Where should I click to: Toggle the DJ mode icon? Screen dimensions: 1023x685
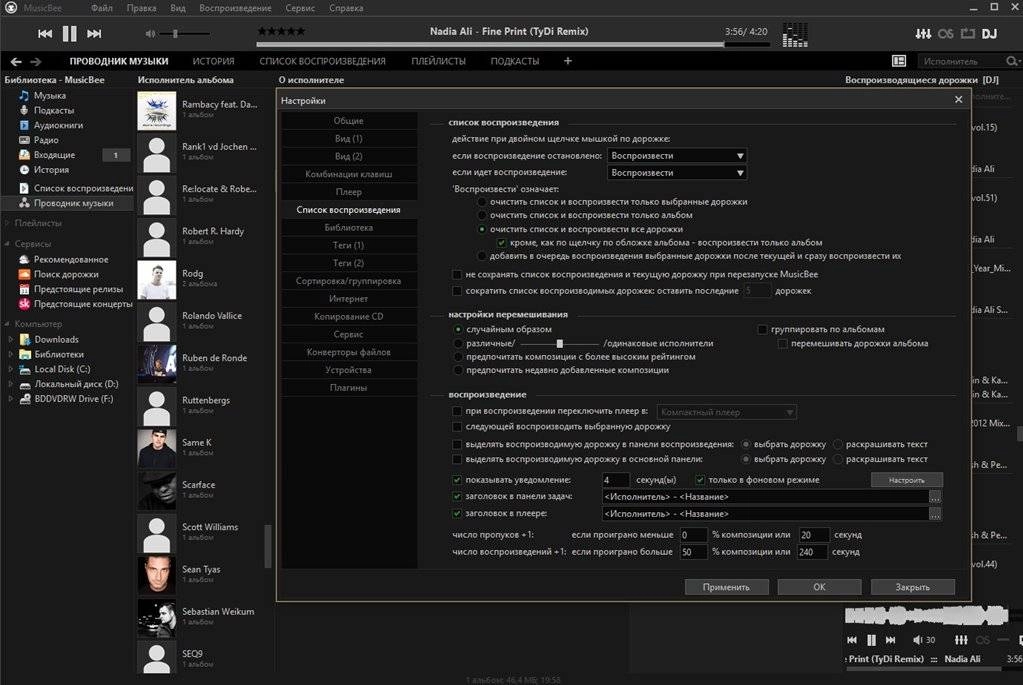[989, 33]
